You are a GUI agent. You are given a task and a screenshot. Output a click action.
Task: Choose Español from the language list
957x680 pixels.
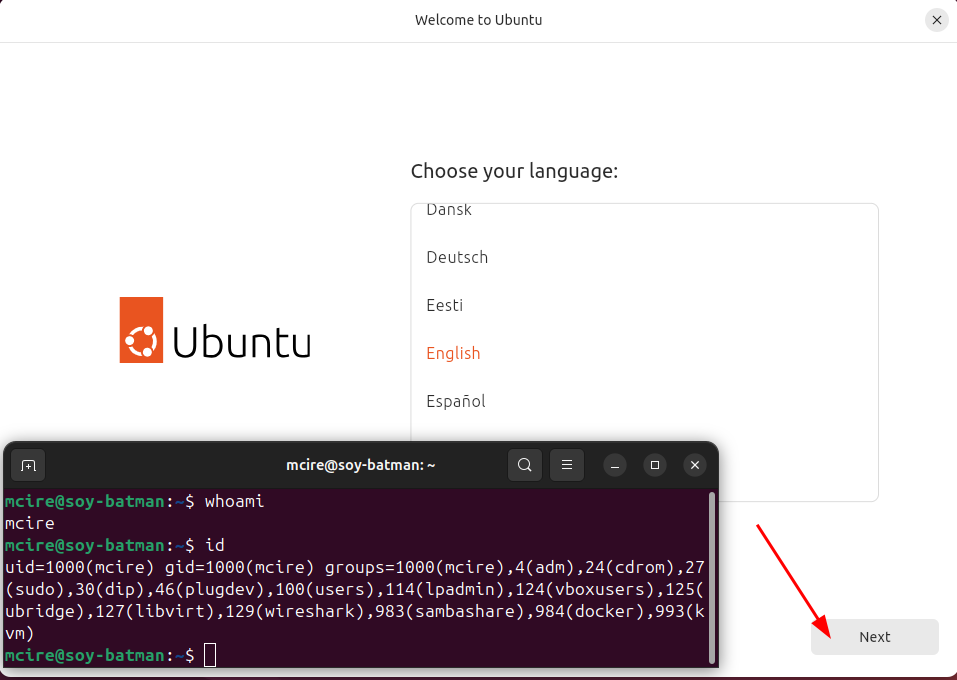[x=456, y=401]
